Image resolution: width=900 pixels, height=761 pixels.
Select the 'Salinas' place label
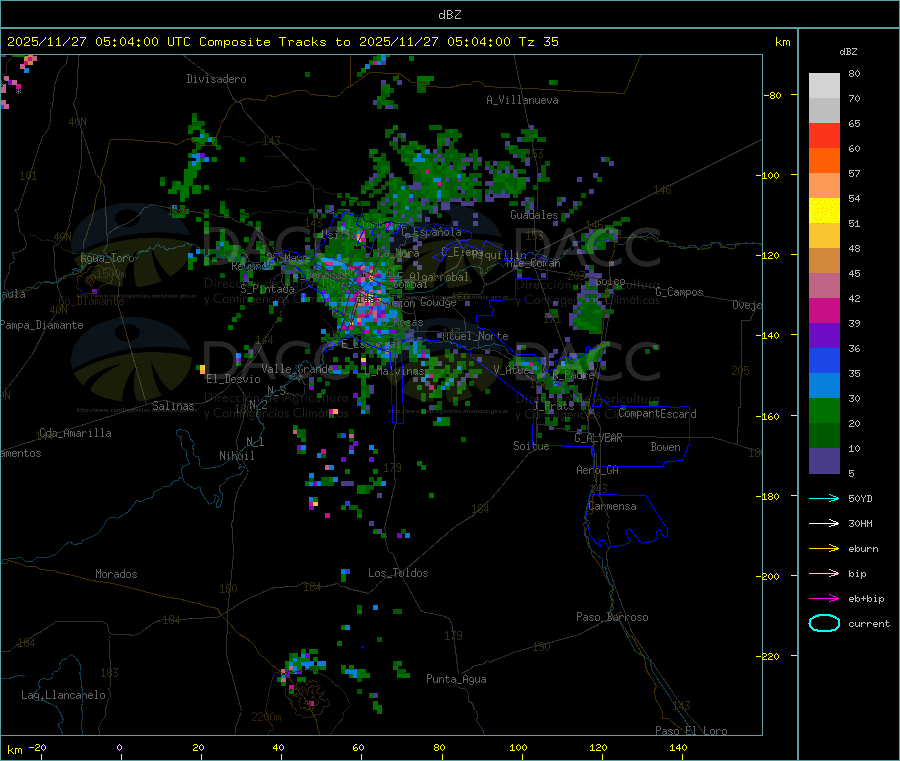point(173,406)
